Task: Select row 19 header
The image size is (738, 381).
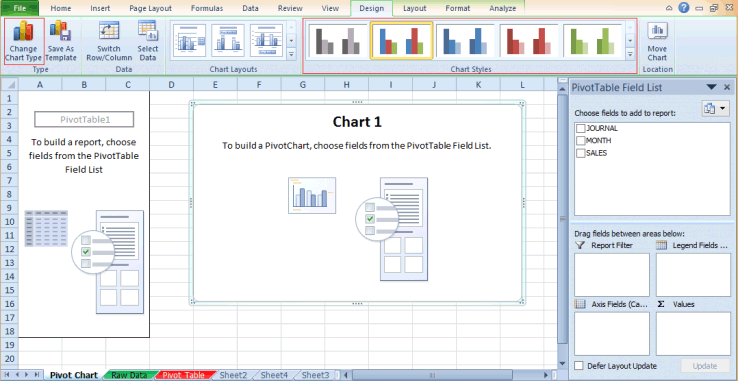Action: 9,345
